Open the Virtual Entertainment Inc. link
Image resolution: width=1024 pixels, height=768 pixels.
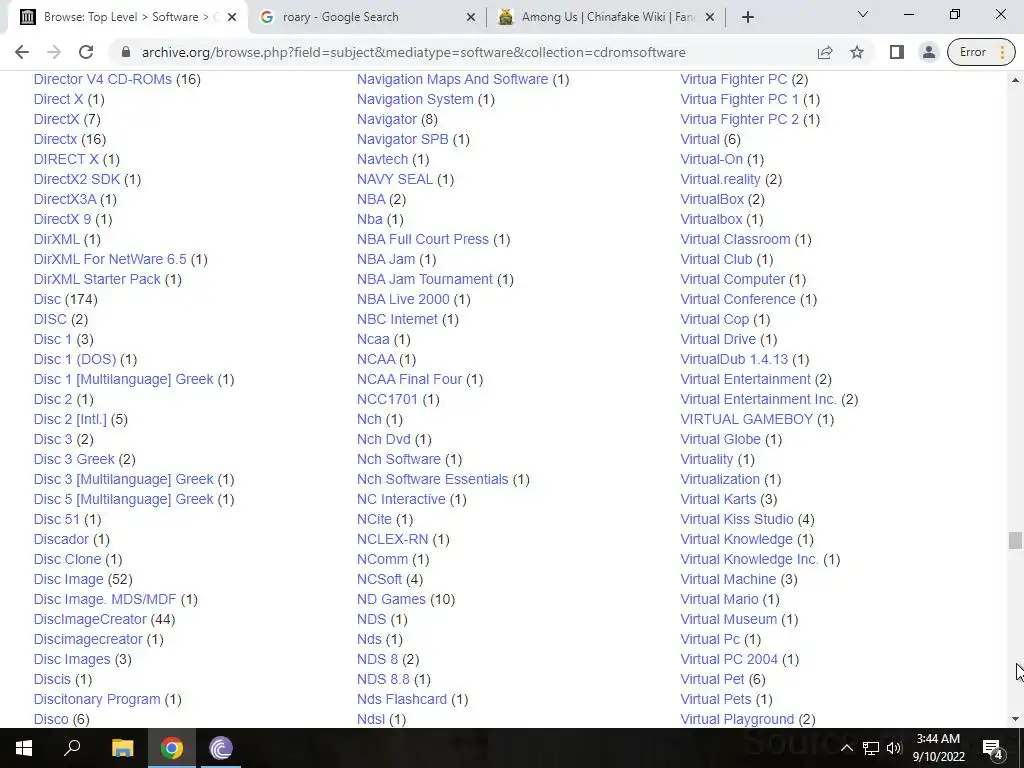coord(758,399)
